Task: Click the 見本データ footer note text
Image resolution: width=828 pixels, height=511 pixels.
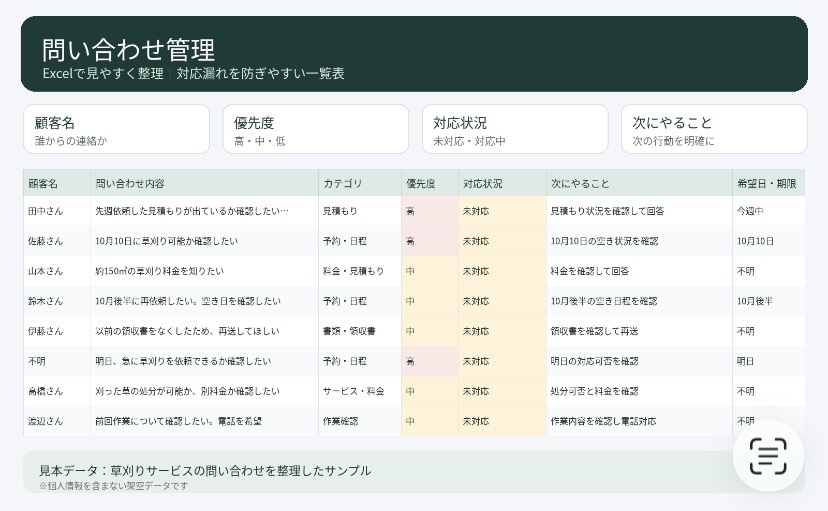Action: [205, 470]
